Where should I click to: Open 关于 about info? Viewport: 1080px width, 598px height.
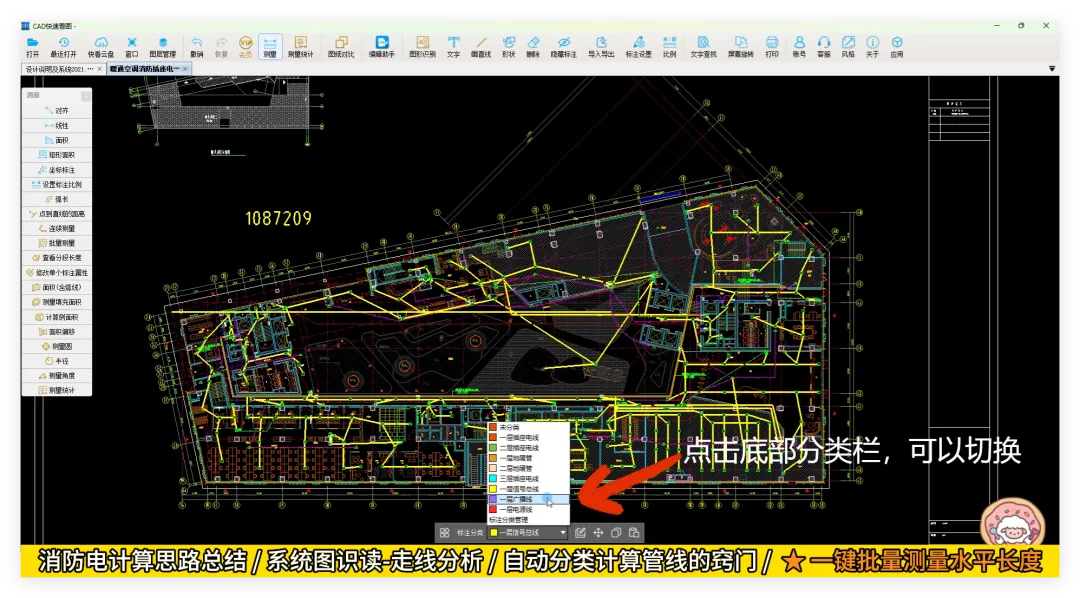(x=873, y=47)
